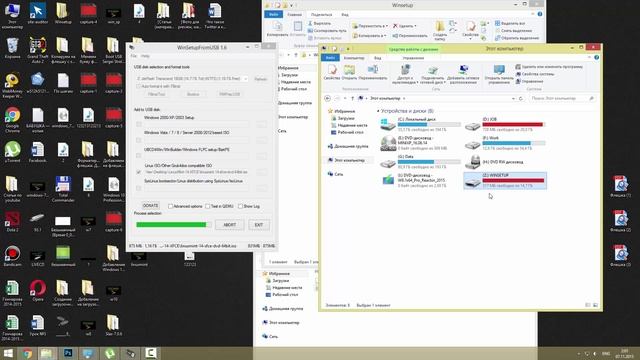
Task: Click the refresh icon beside the address bar
Action: (x=520, y=98)
